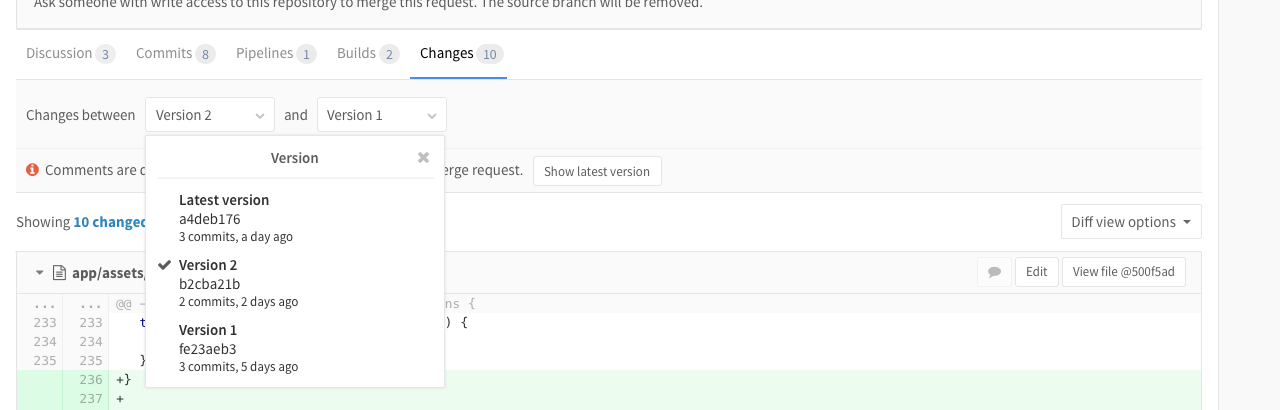Collapse the app/assets file diff with the caret
1280x410 pixels.
[39, 272]
